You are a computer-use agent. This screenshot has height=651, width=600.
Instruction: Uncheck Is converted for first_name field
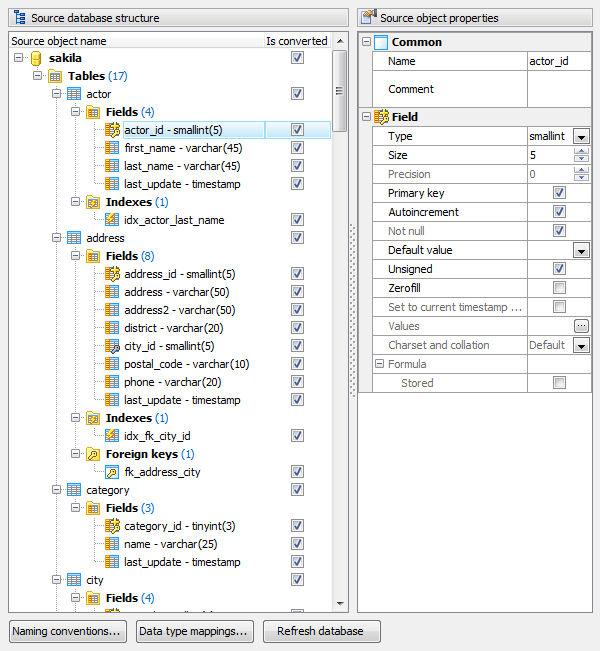click(297, 148)
